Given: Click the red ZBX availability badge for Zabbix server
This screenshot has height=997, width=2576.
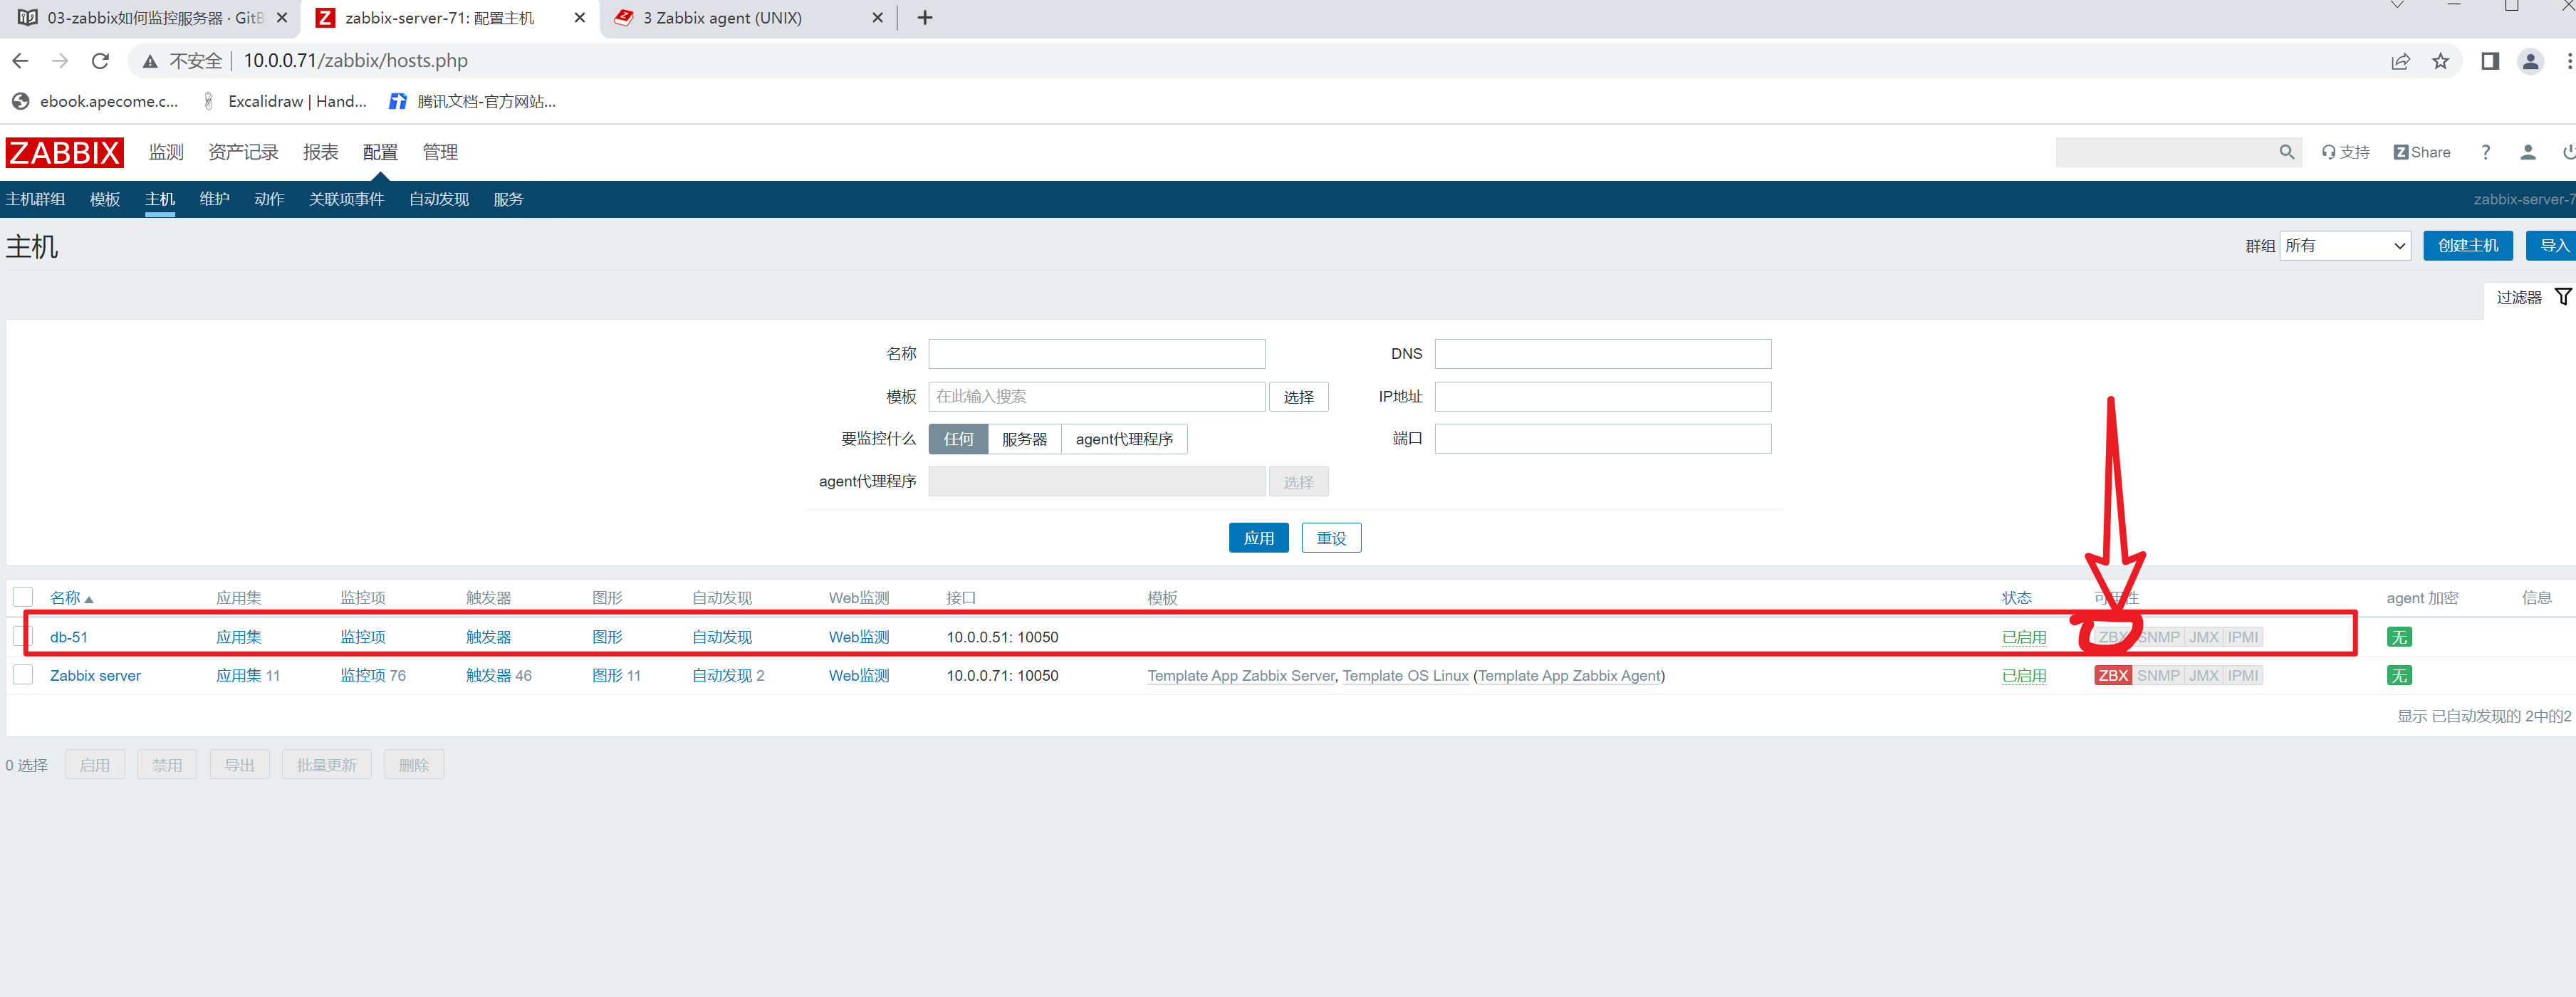Looking at the screenshot, I should coord(2112,676).
